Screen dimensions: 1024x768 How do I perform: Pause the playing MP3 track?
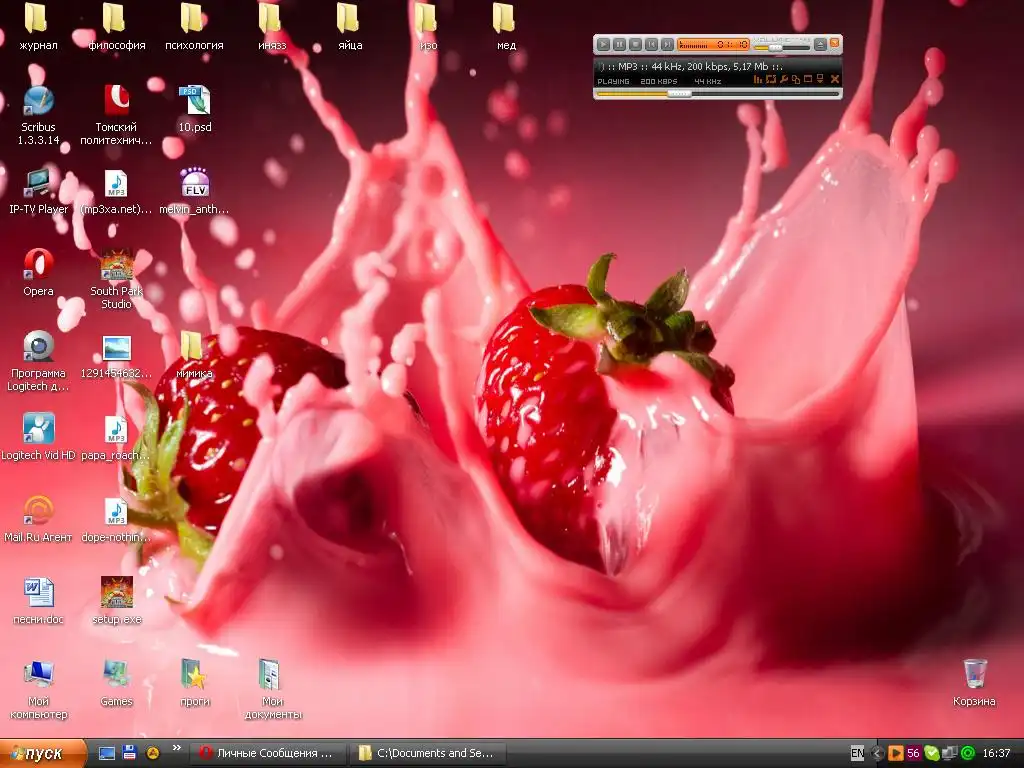[619, 44]
